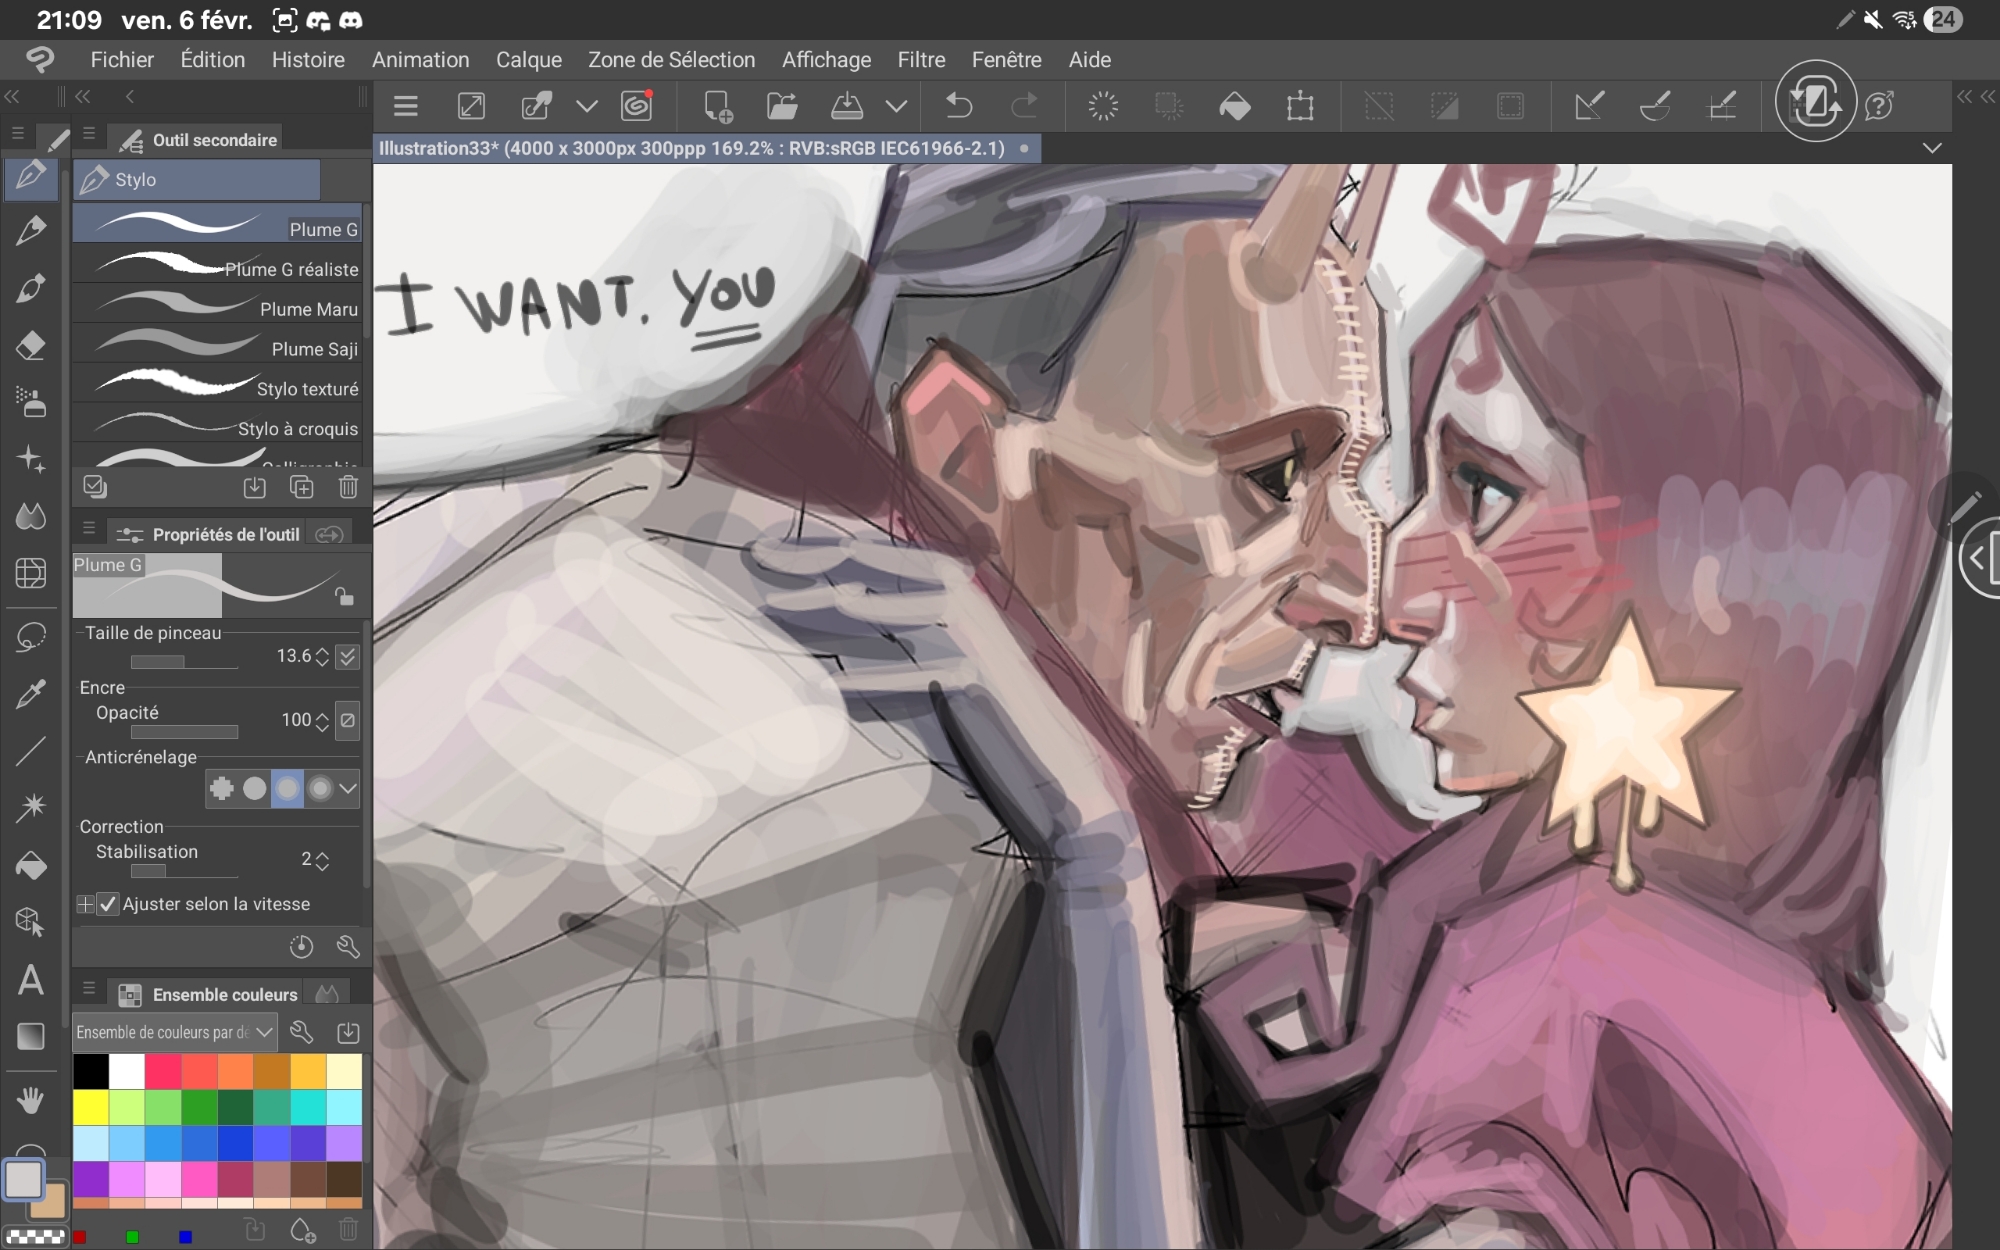Open the Filtre menu
2000x1250 pixels.
[920, 60]
